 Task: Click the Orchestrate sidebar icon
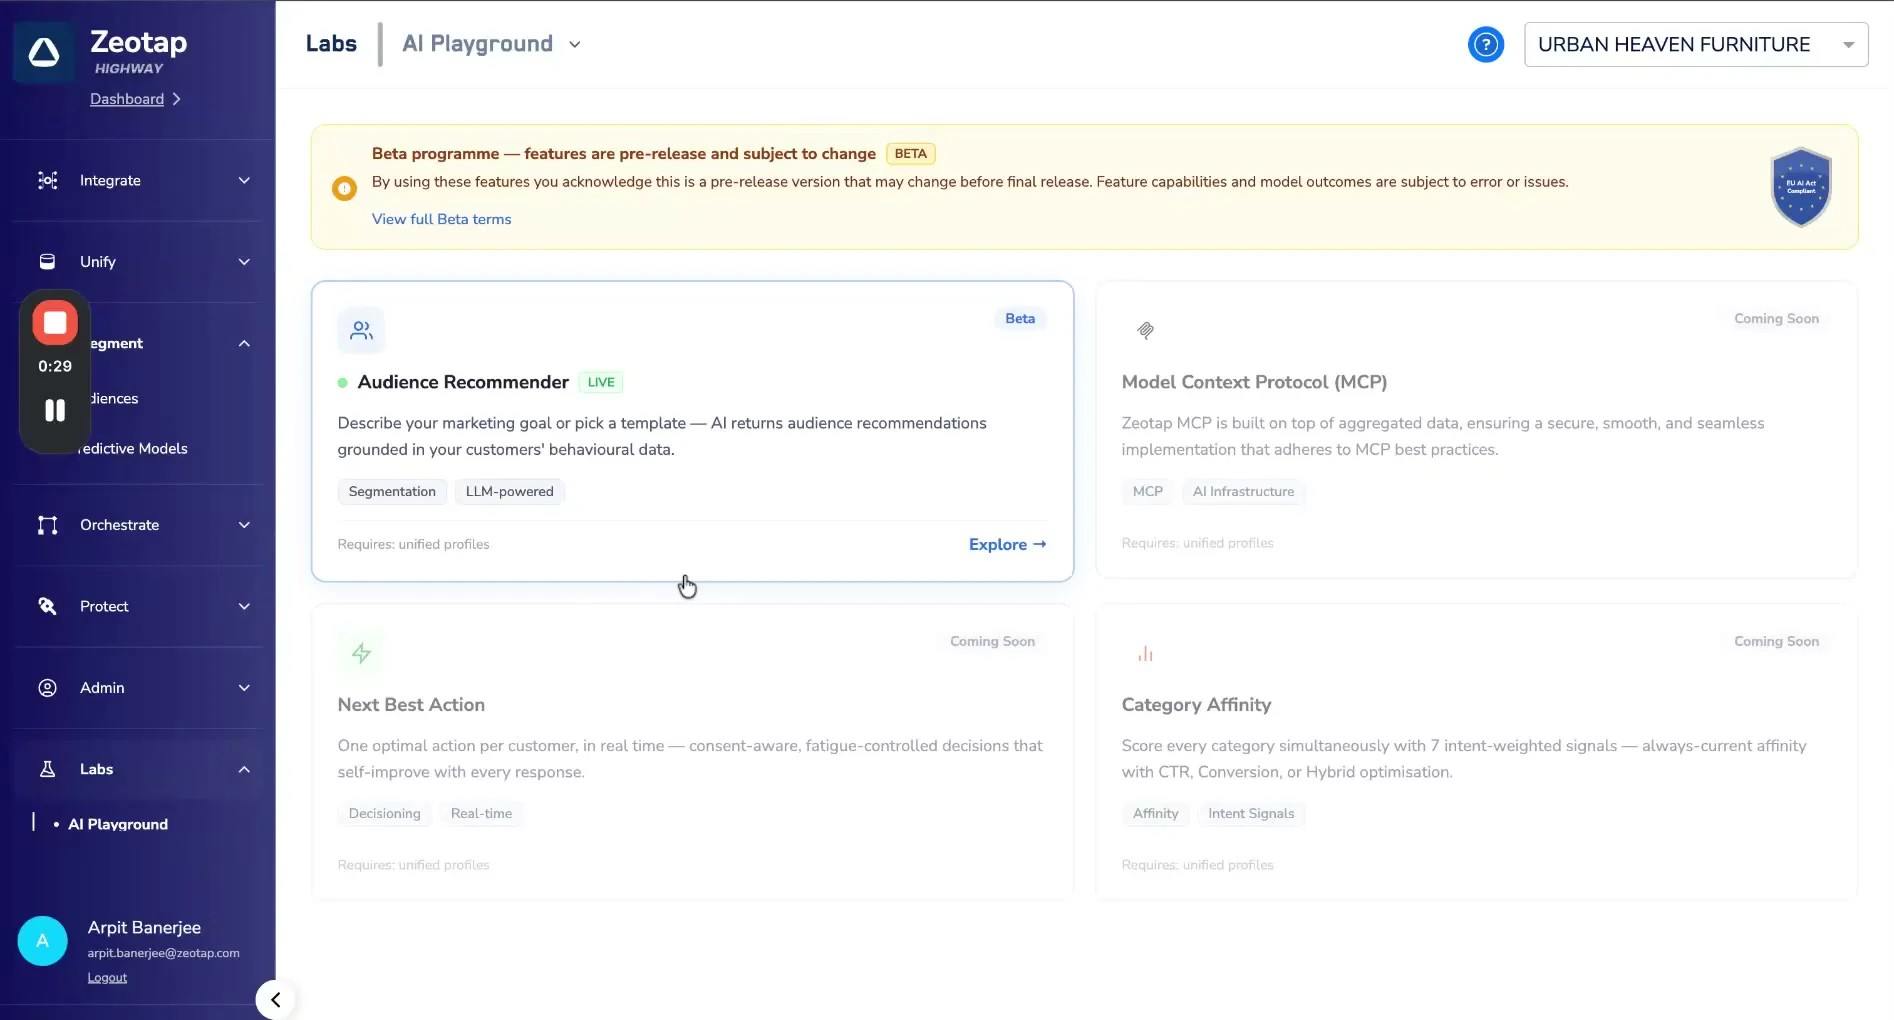(x=47, y=525)
